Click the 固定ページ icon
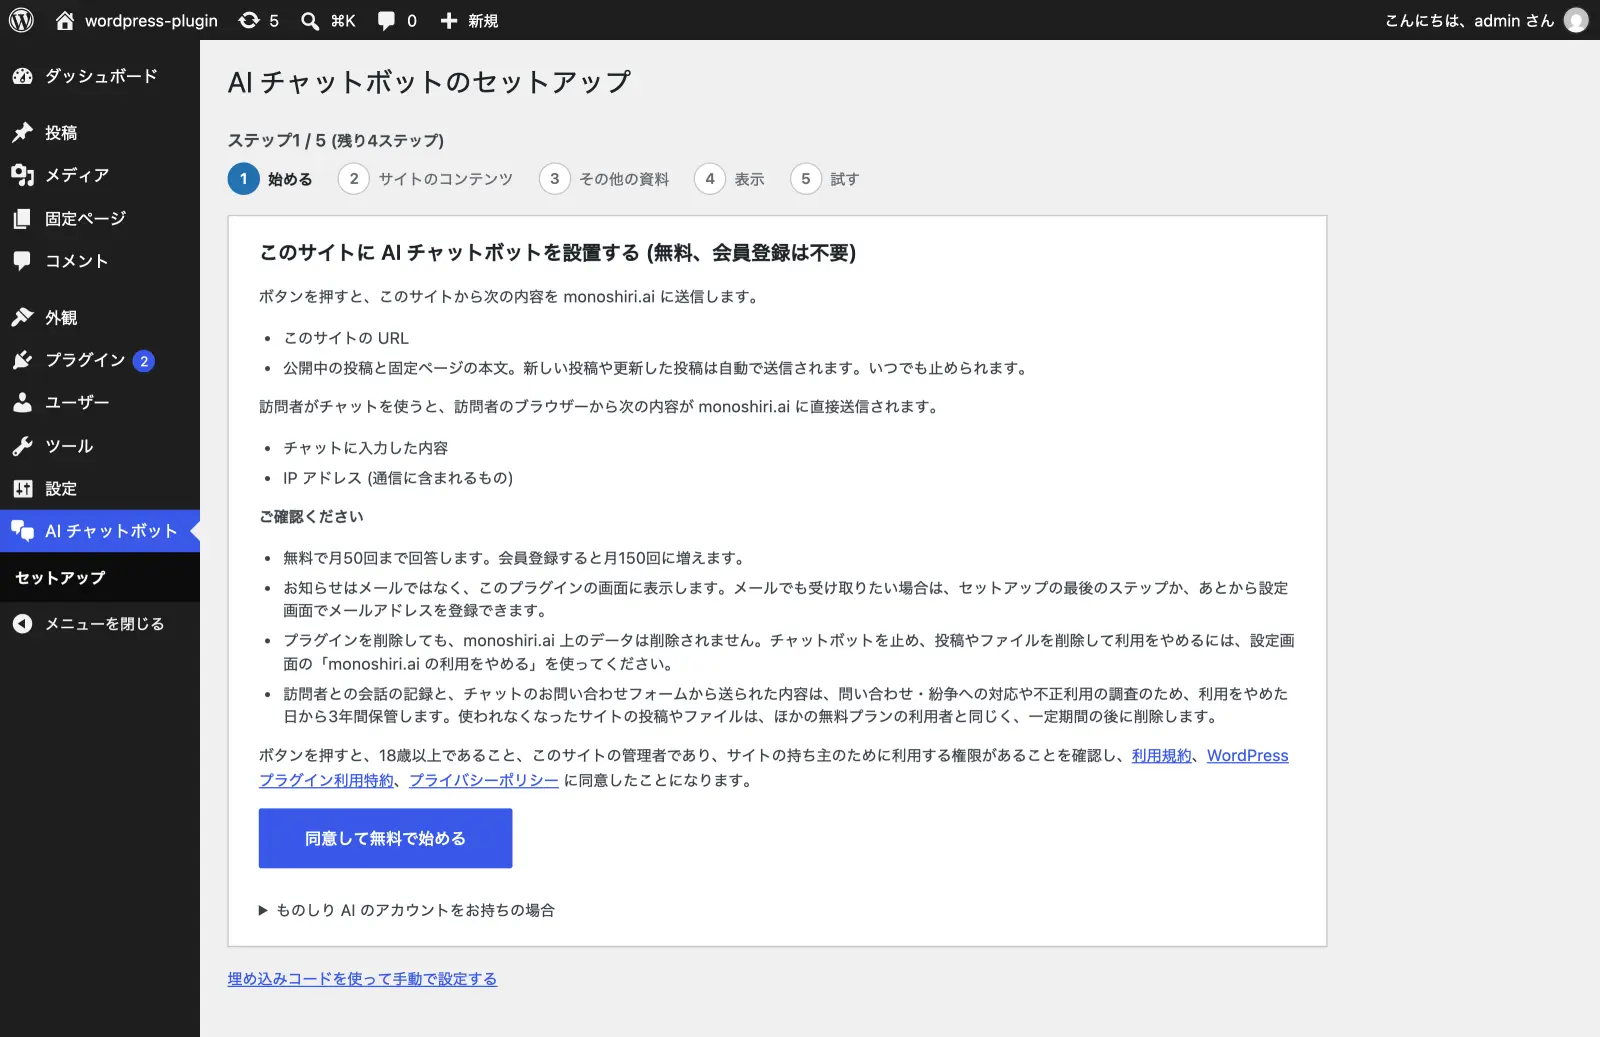The height and width of the screenshot is (1037, 1600). 22,218
